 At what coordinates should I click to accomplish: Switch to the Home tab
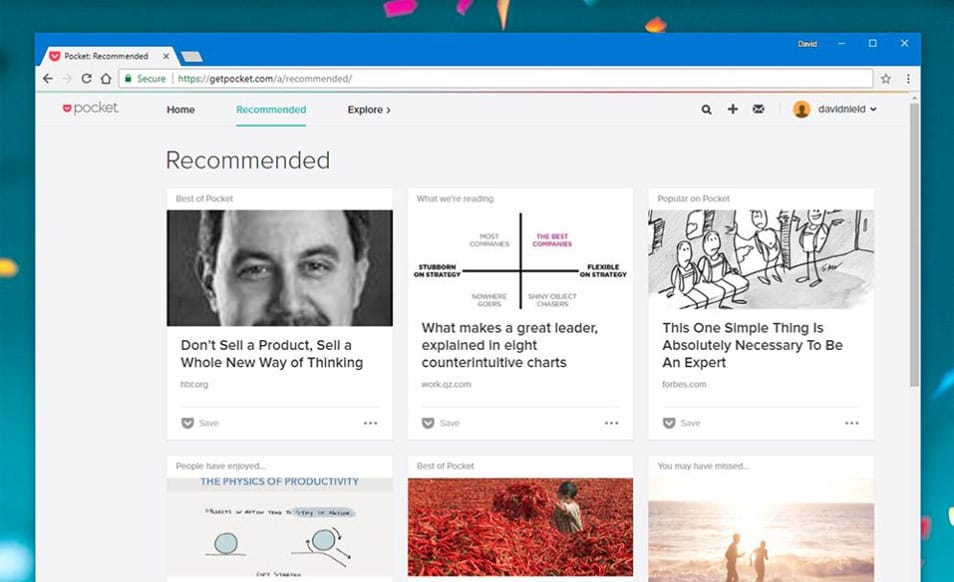pos(181,110)
